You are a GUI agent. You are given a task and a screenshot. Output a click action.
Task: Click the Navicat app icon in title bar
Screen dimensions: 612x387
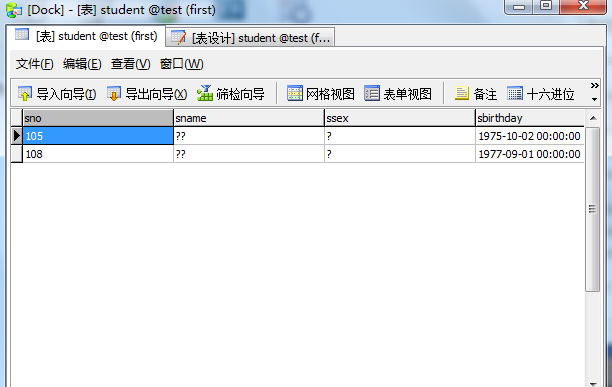14,10
